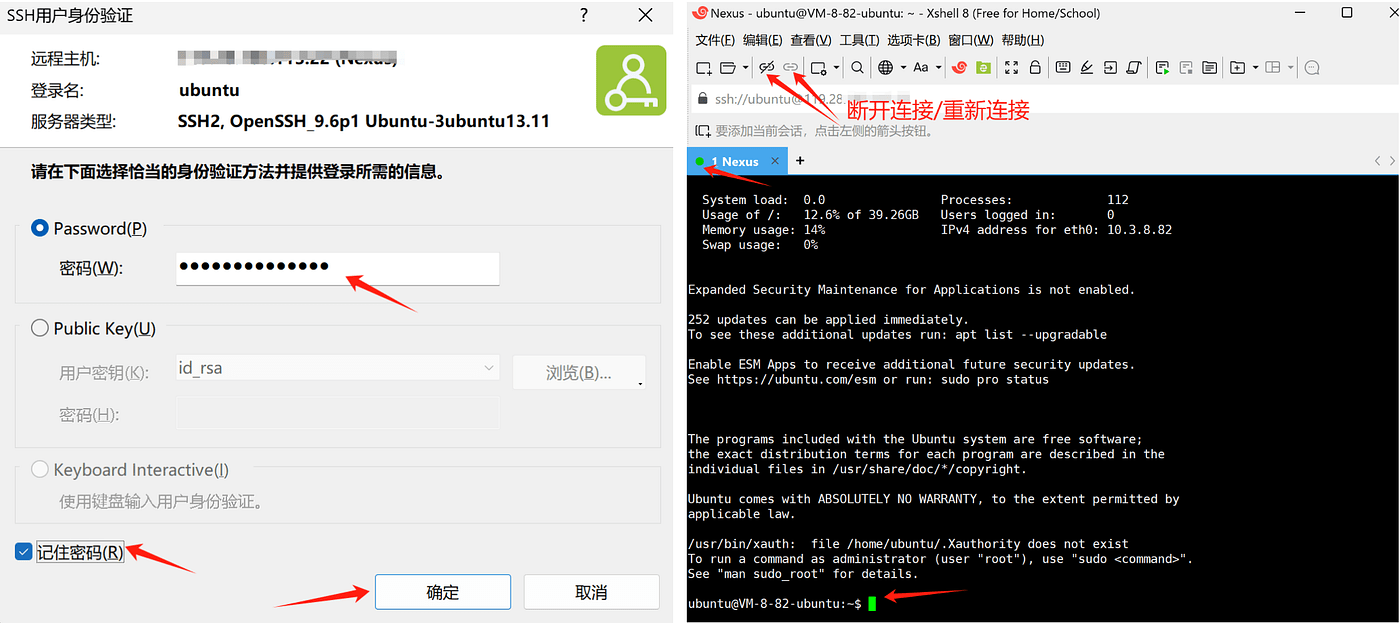Open the 选项卡(B) menu

(913, 40)
